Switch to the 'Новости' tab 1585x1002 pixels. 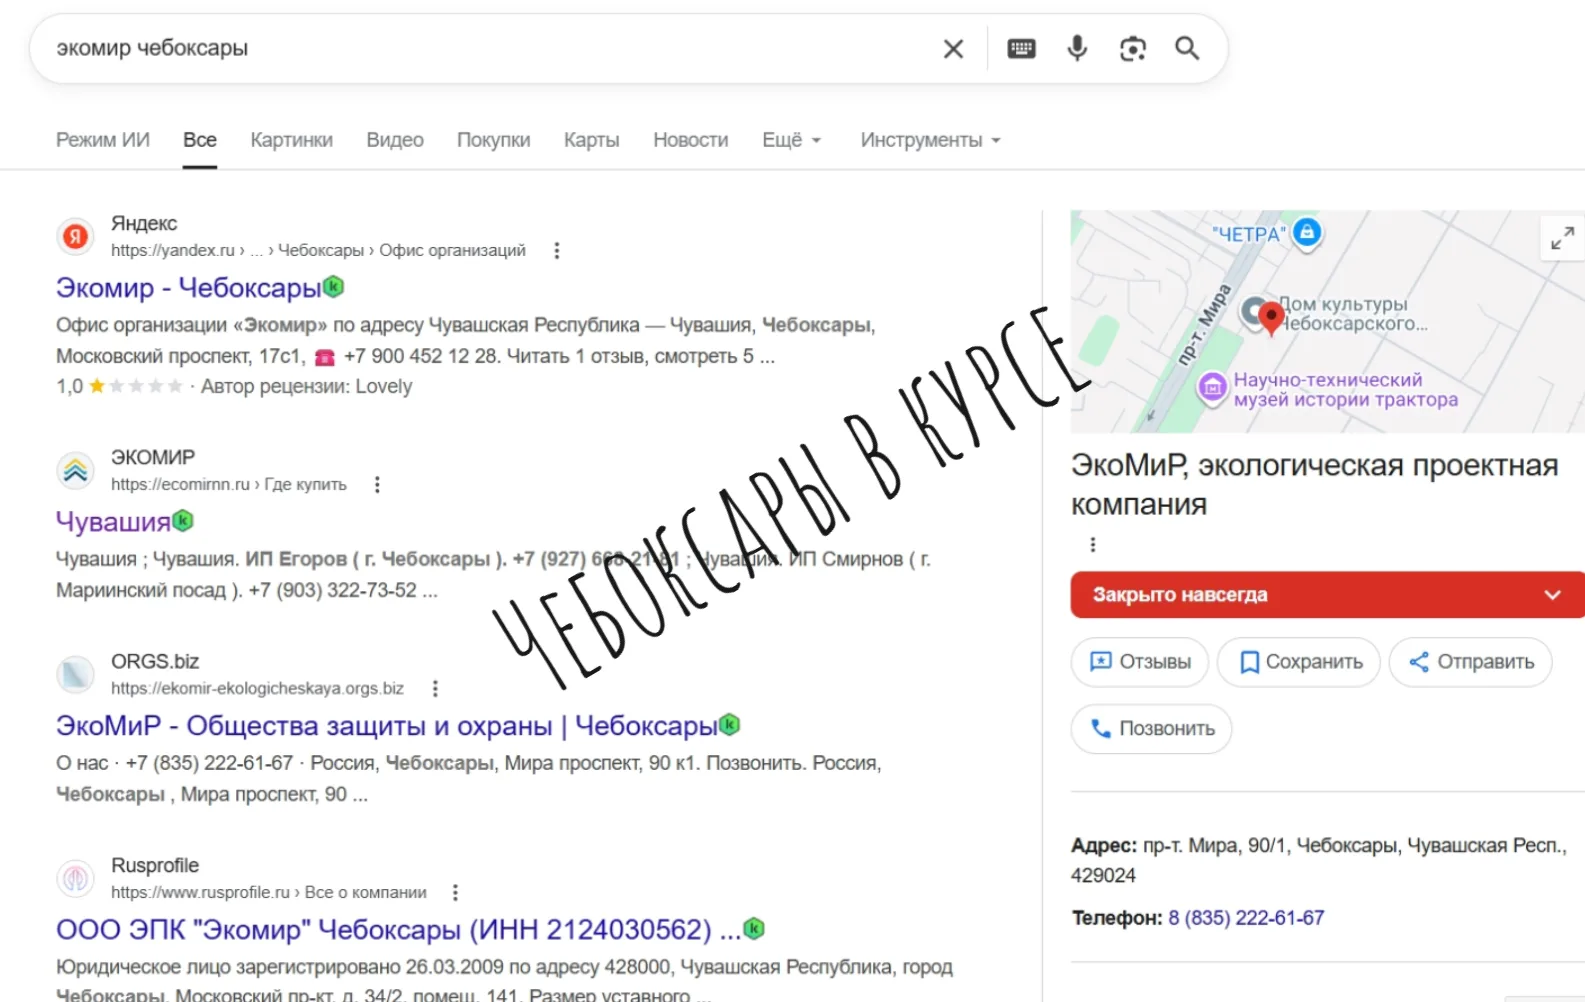click(x=690, y=141)
